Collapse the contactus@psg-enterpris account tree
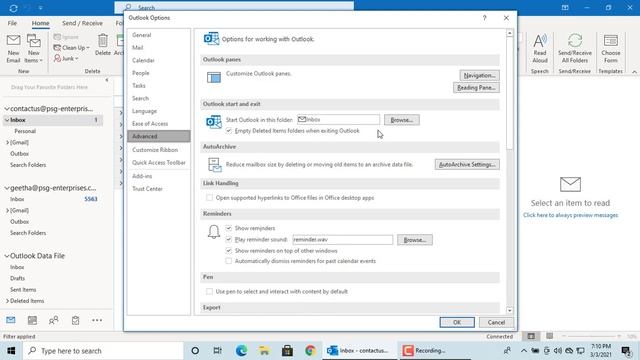The width and height of the screenshot is (640, 360). click(x=7, y=109)
